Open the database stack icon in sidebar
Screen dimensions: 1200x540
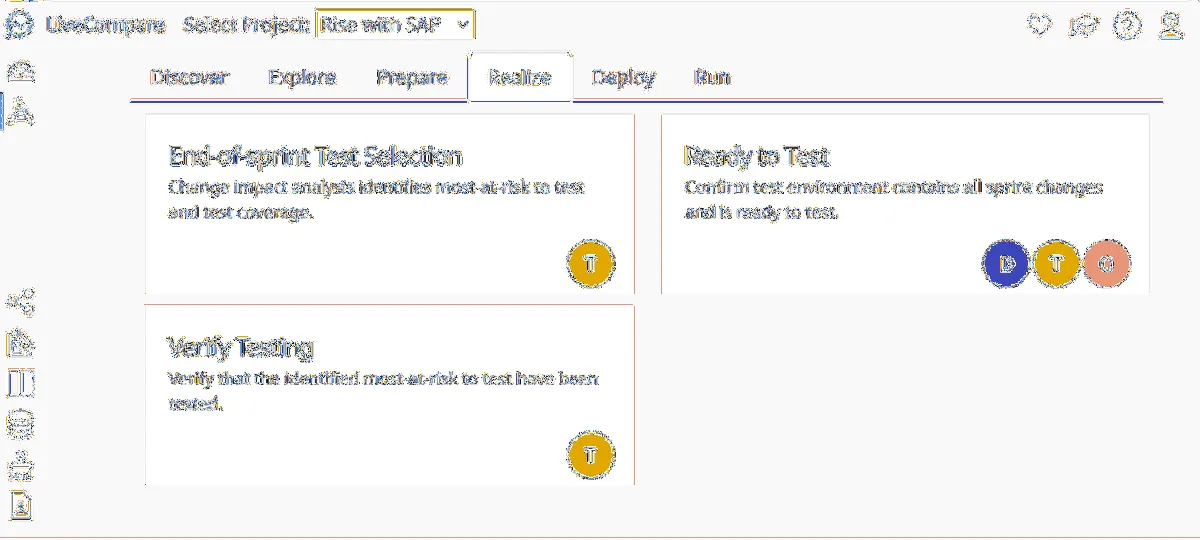20,425
